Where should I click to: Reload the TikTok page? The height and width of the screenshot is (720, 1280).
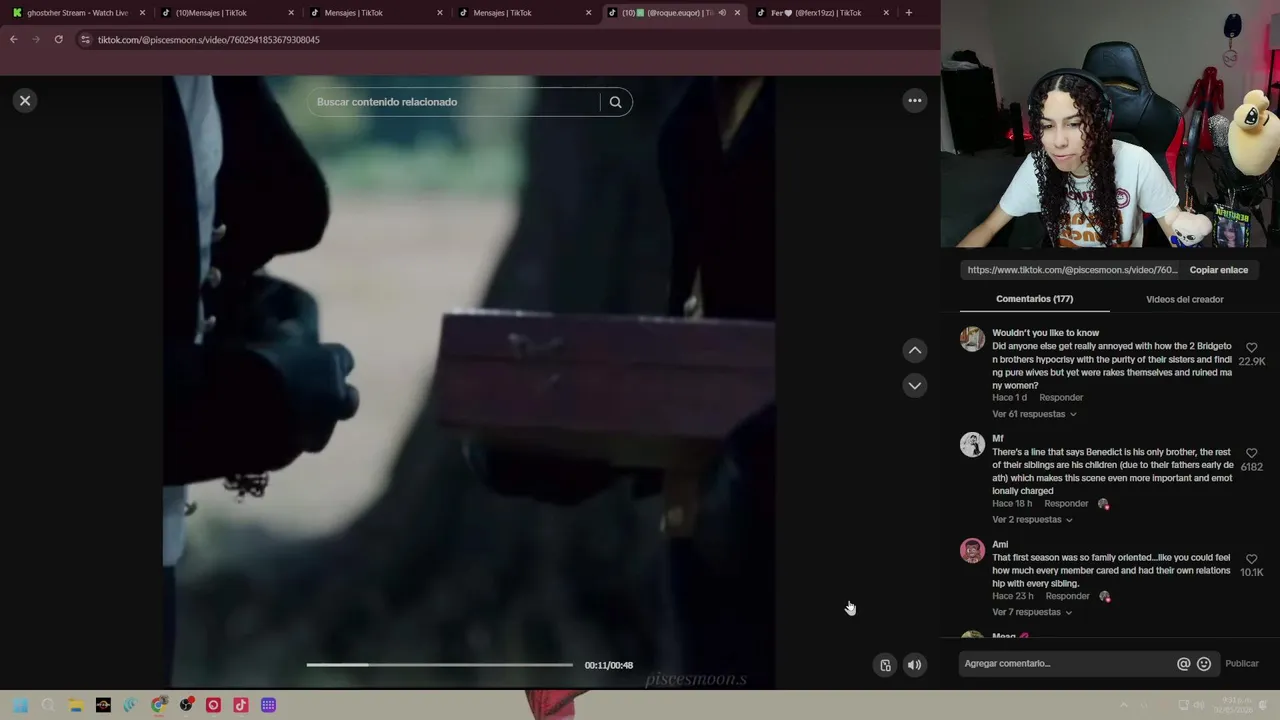(59, 39)
